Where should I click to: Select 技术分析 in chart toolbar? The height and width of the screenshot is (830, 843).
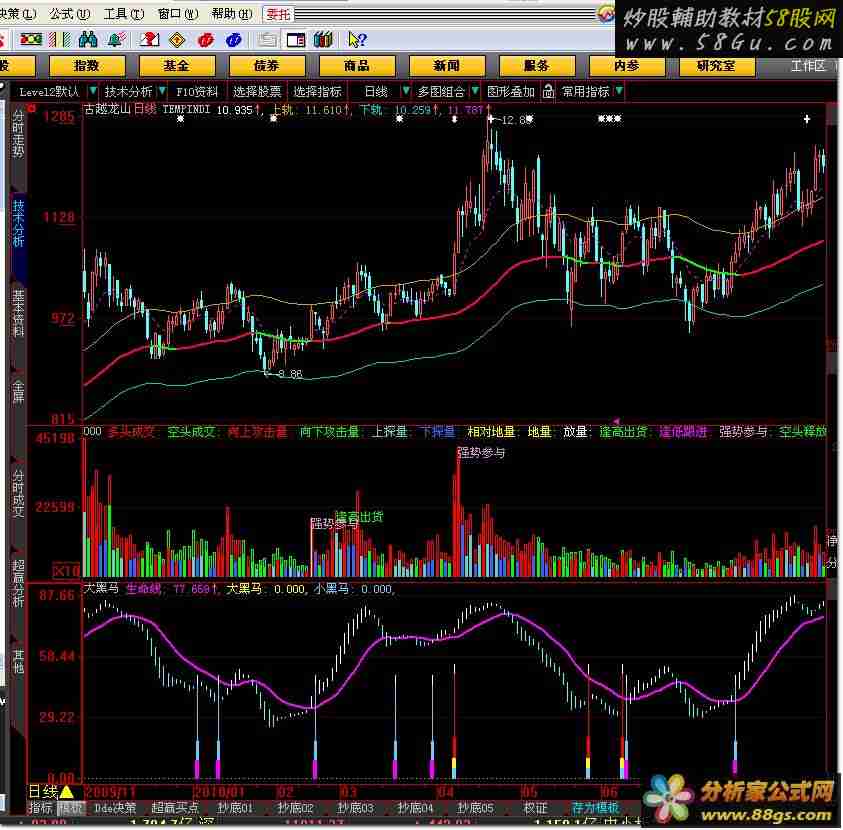click(128, 91)
